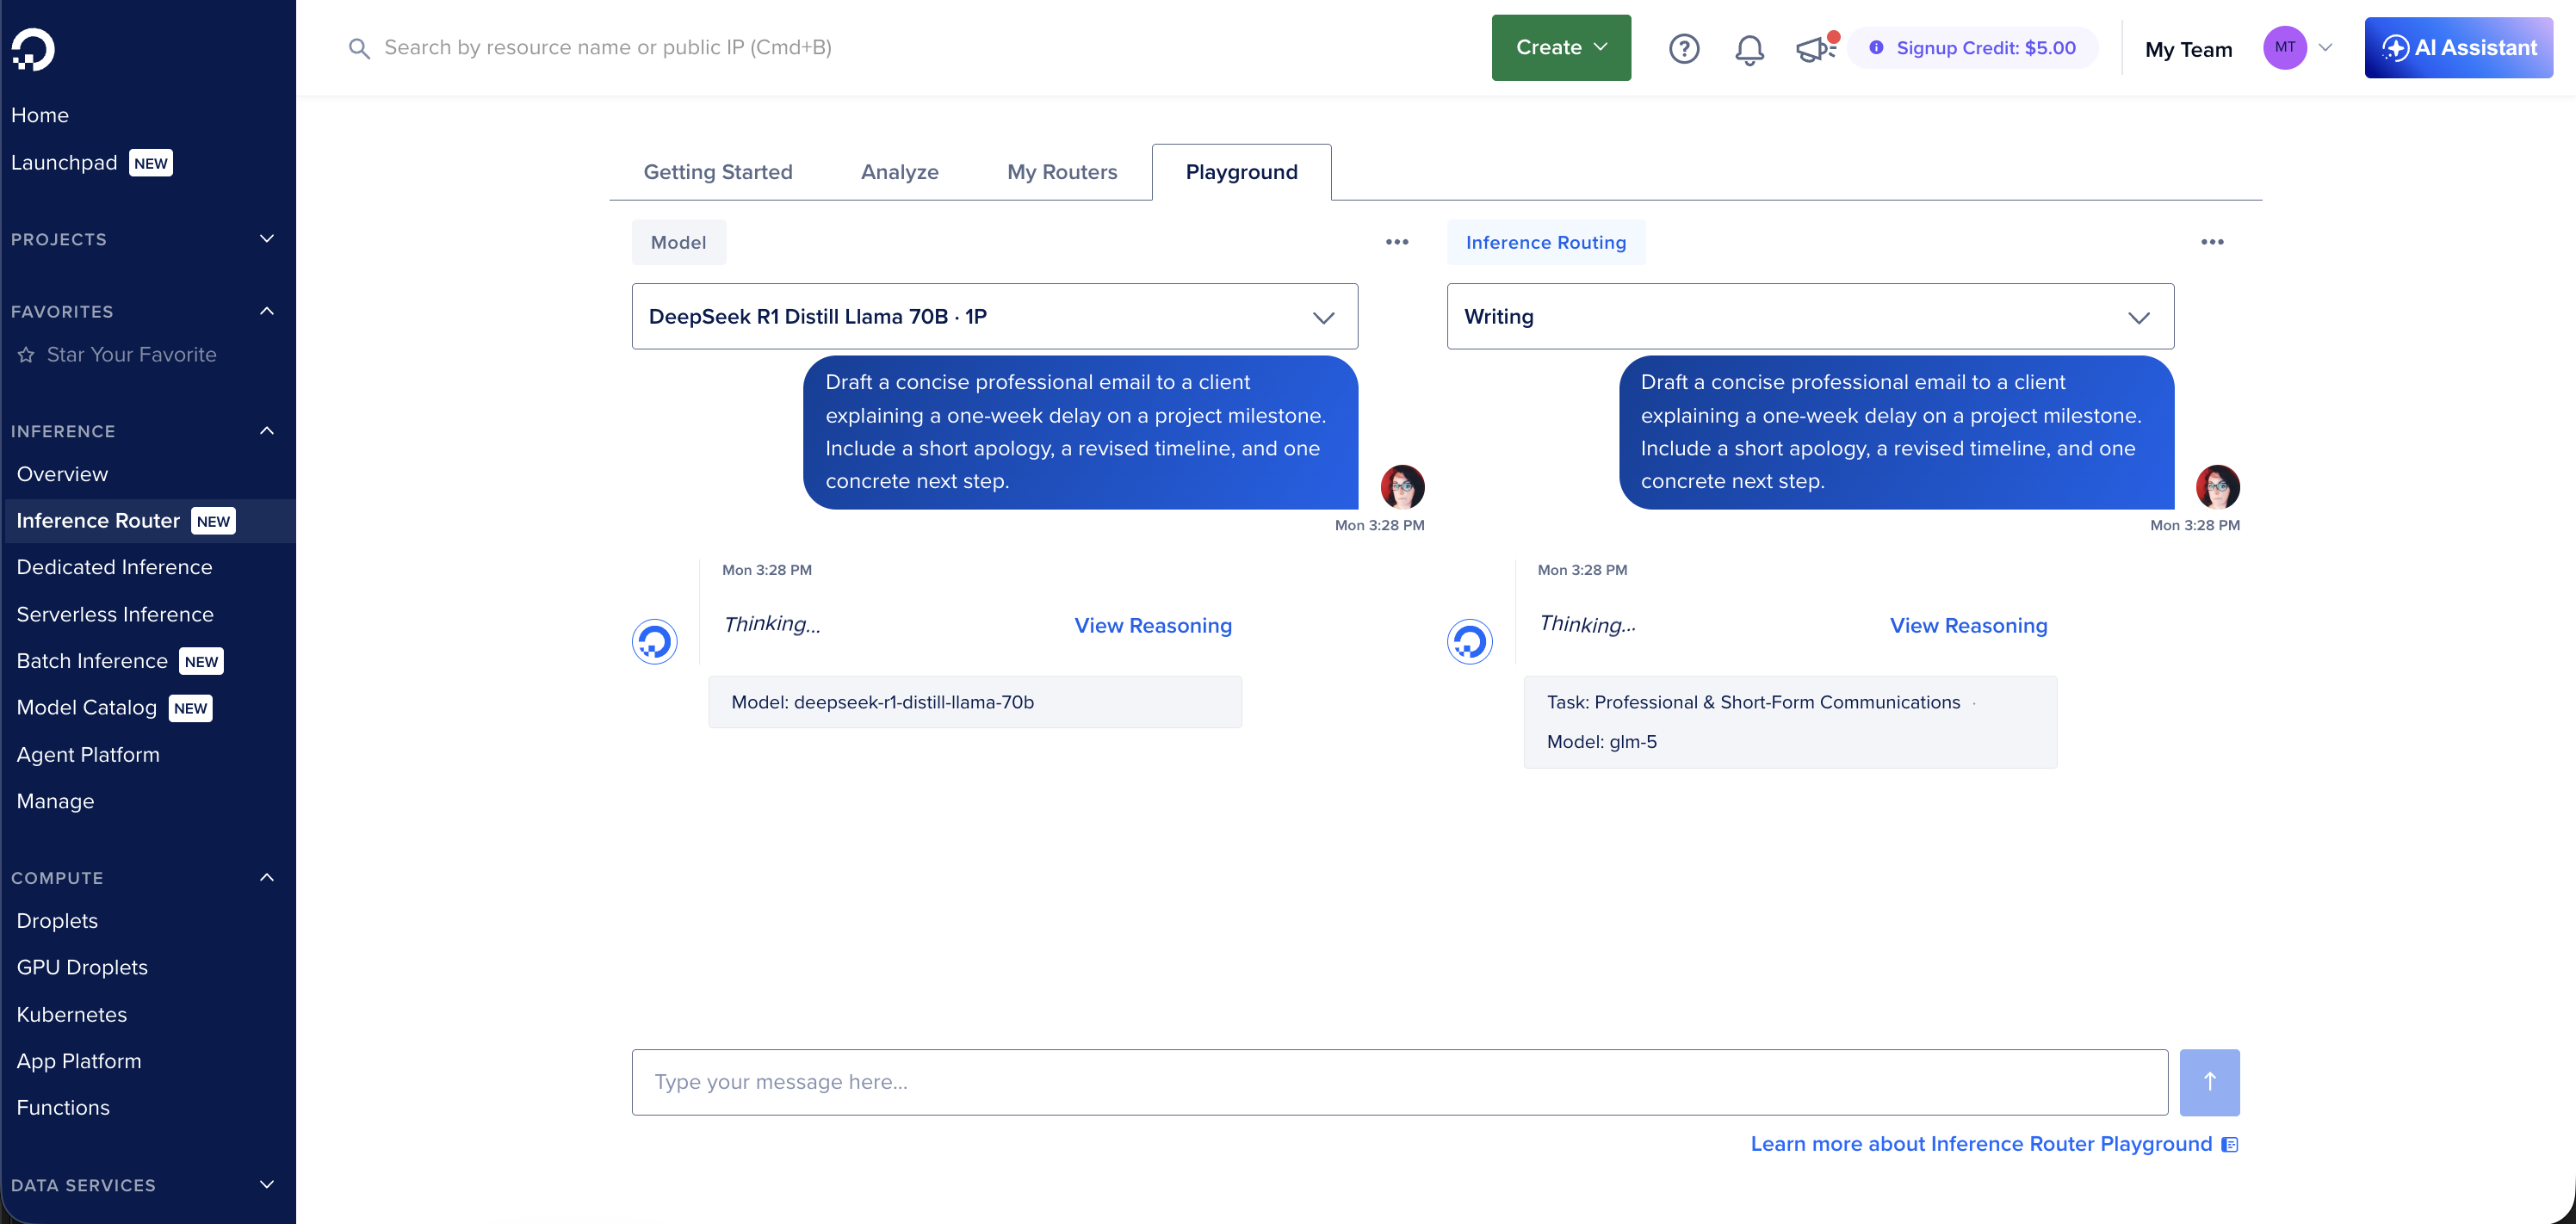The height and width of the screenshot is (1224, 2576).
Task: Click Star Your Favorite text
Action: (131, 355)
